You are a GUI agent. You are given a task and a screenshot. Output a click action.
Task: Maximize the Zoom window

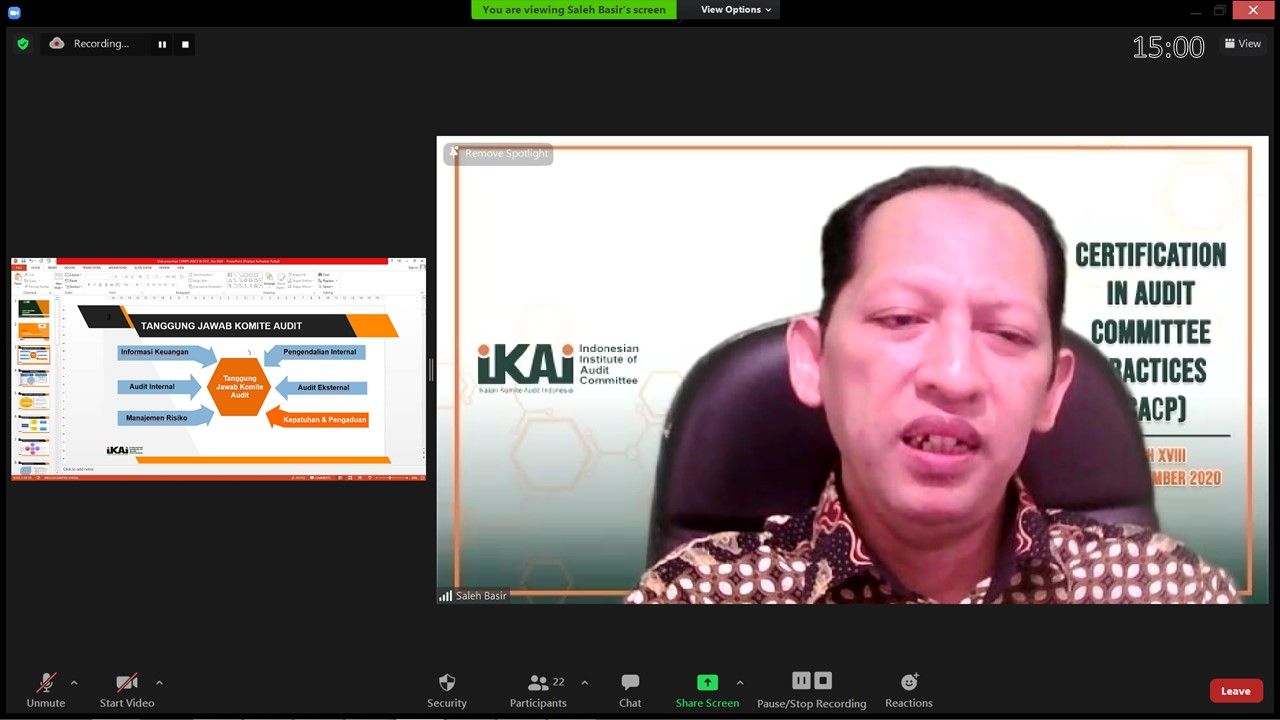pyautogui.click(x=1219, y=10)
